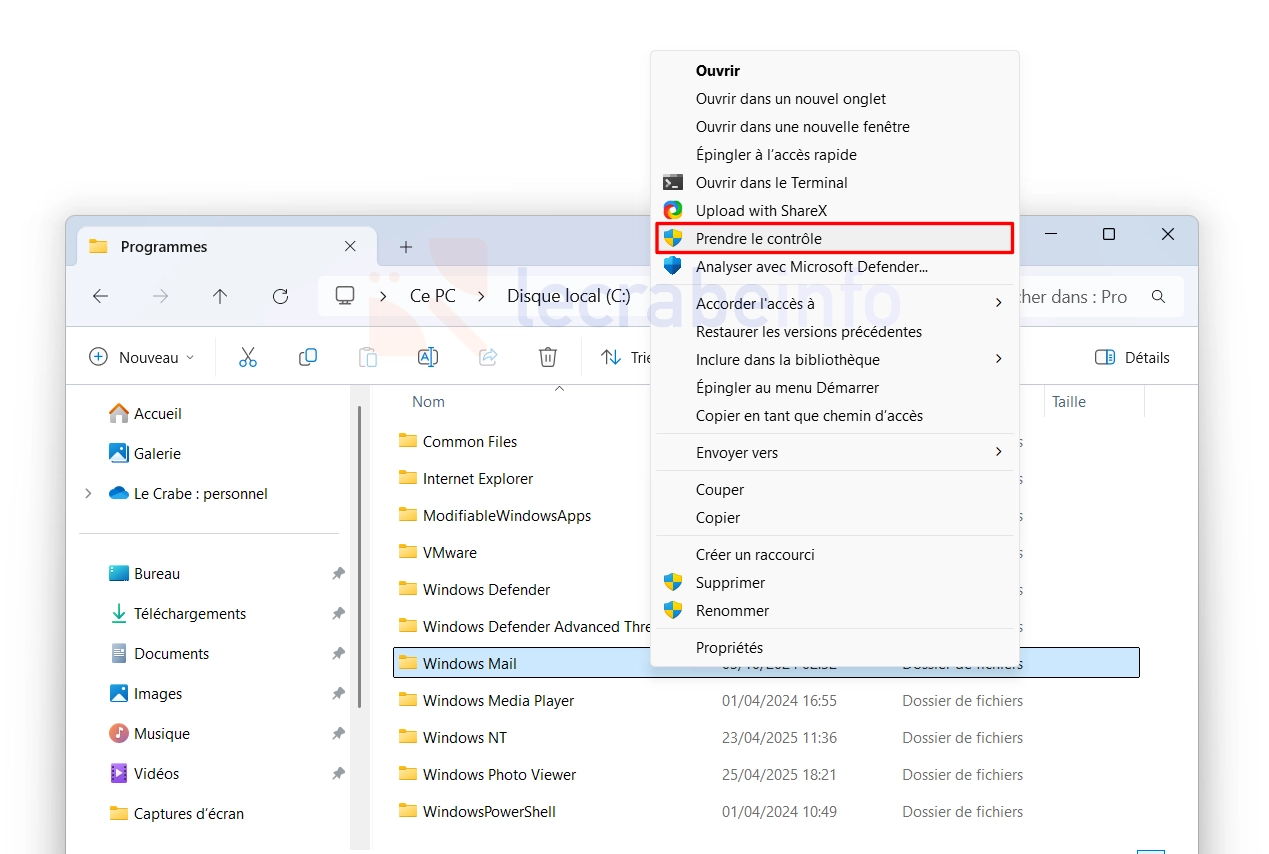Click the Microsoft Defender shield icon

click(673, 267)
